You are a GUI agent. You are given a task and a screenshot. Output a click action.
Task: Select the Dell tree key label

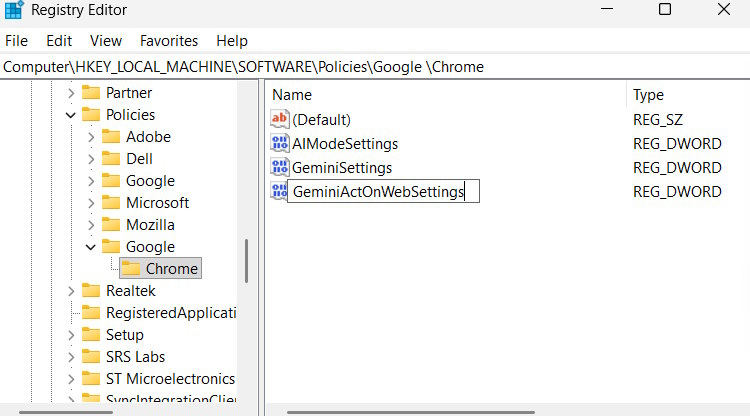(x=139, y=159)
